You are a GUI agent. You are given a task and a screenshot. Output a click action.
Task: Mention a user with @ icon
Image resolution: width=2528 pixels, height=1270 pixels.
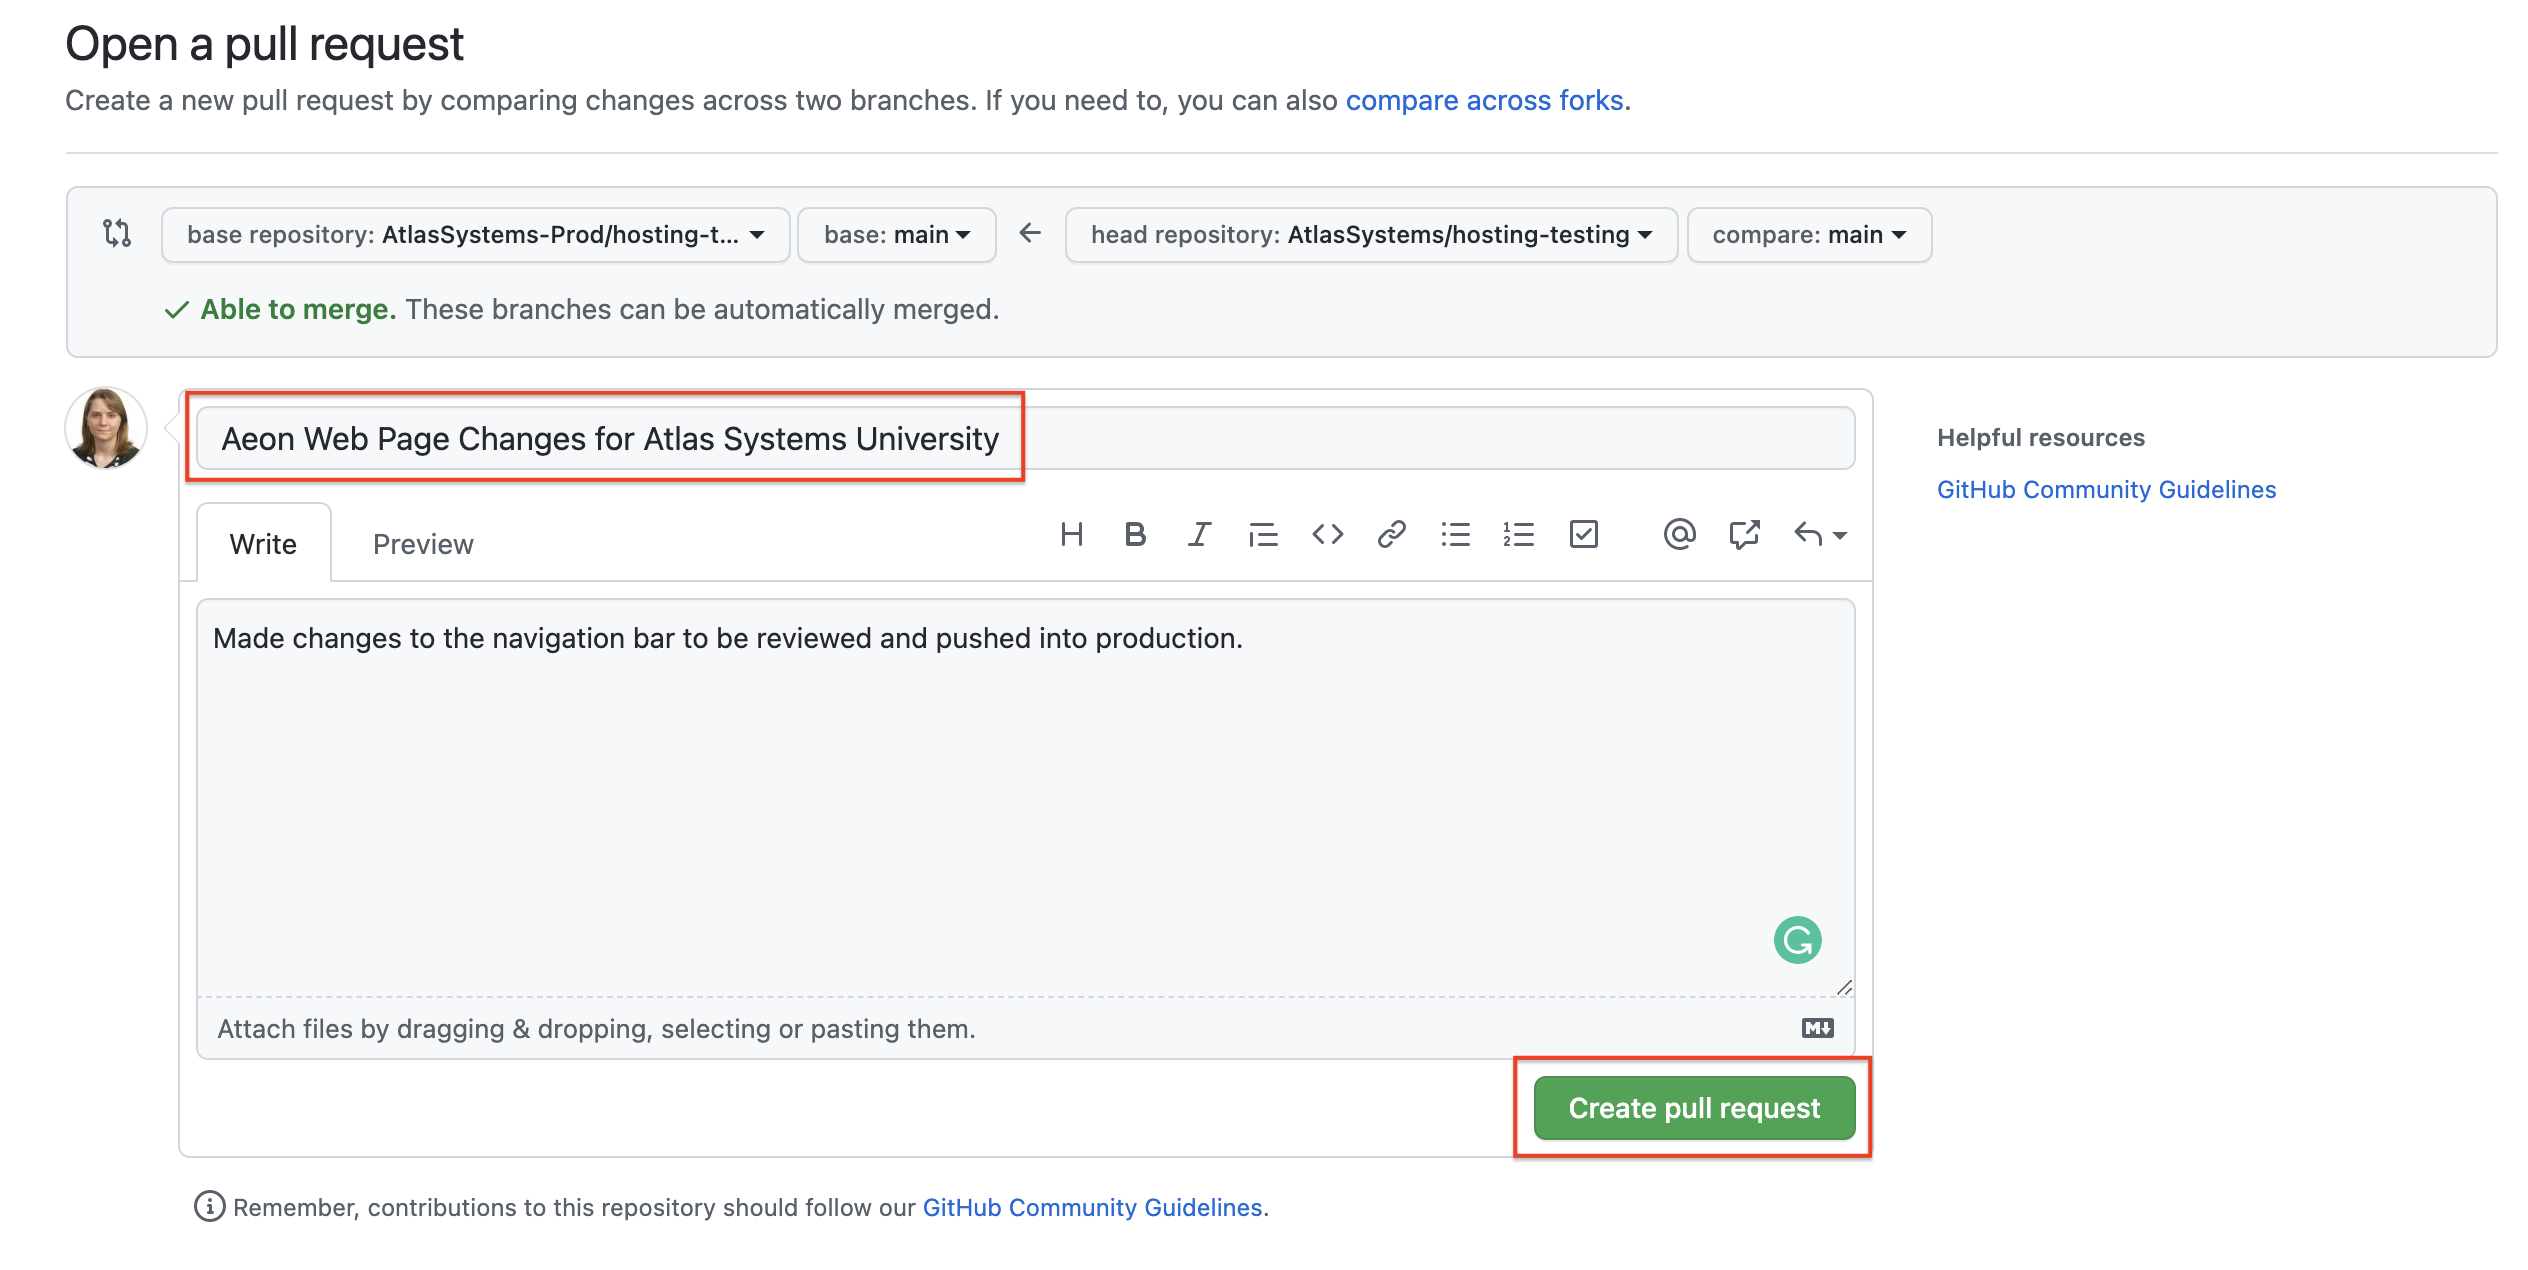1679,535
